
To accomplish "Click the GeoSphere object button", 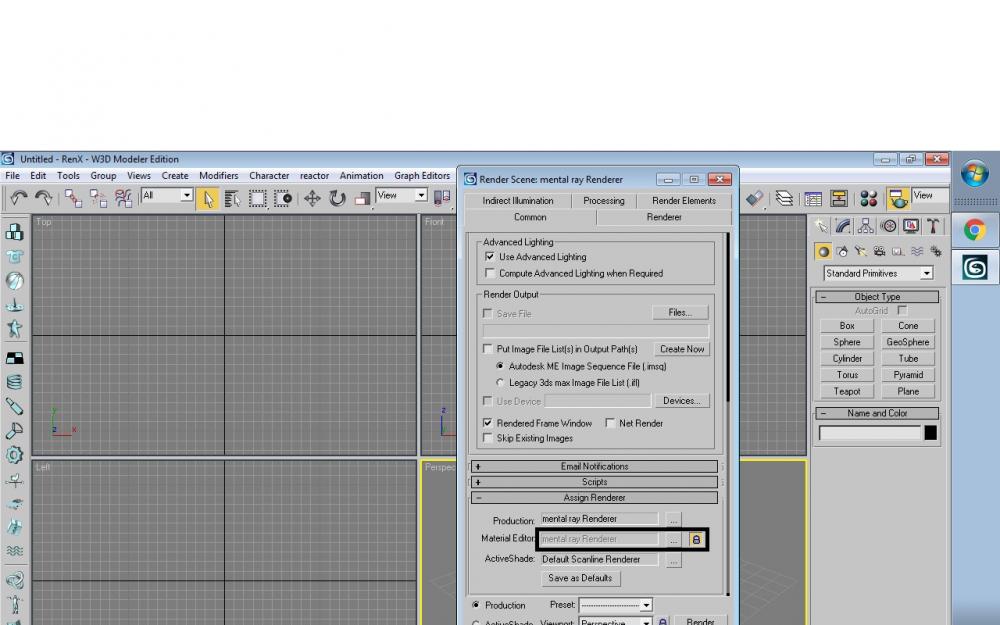I will click(x=908, y=342).
